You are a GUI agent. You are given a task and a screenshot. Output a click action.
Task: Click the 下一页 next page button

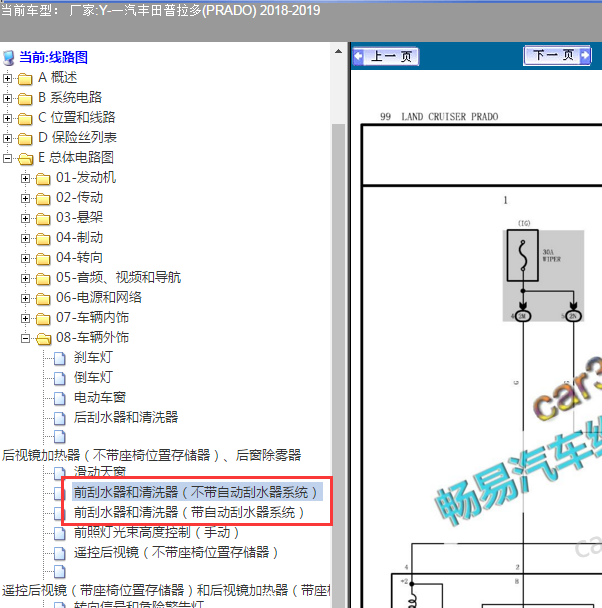[x=557, y=55]
